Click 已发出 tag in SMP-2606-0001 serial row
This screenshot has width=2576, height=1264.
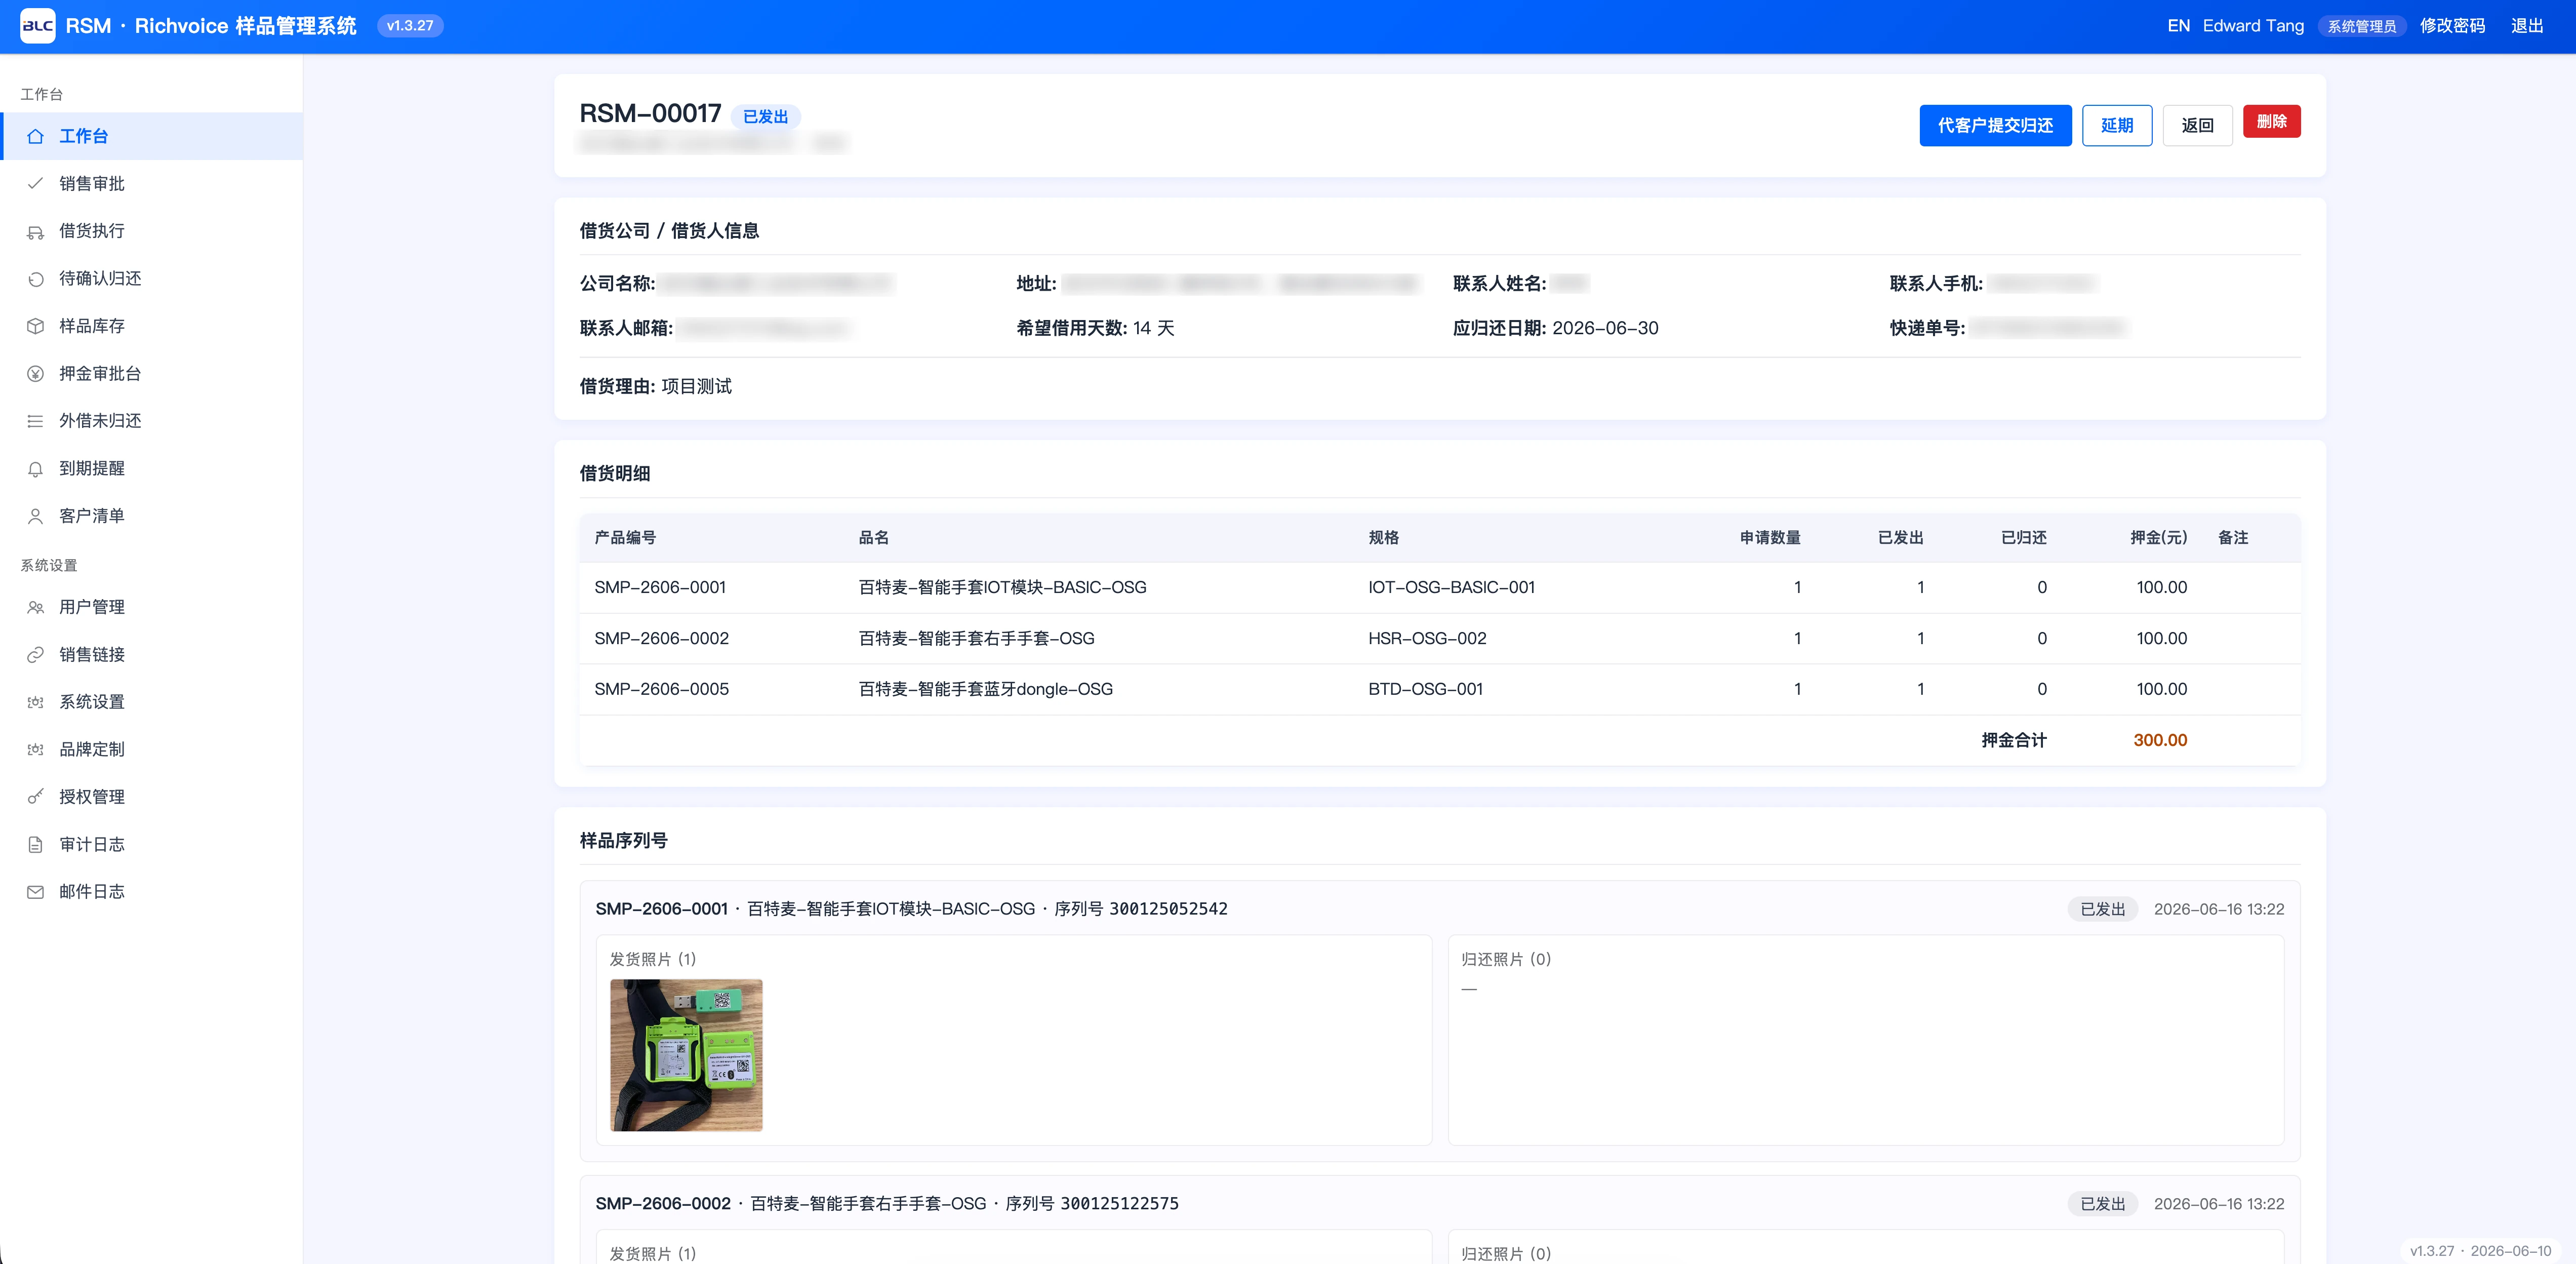(x=2102, y=910)
